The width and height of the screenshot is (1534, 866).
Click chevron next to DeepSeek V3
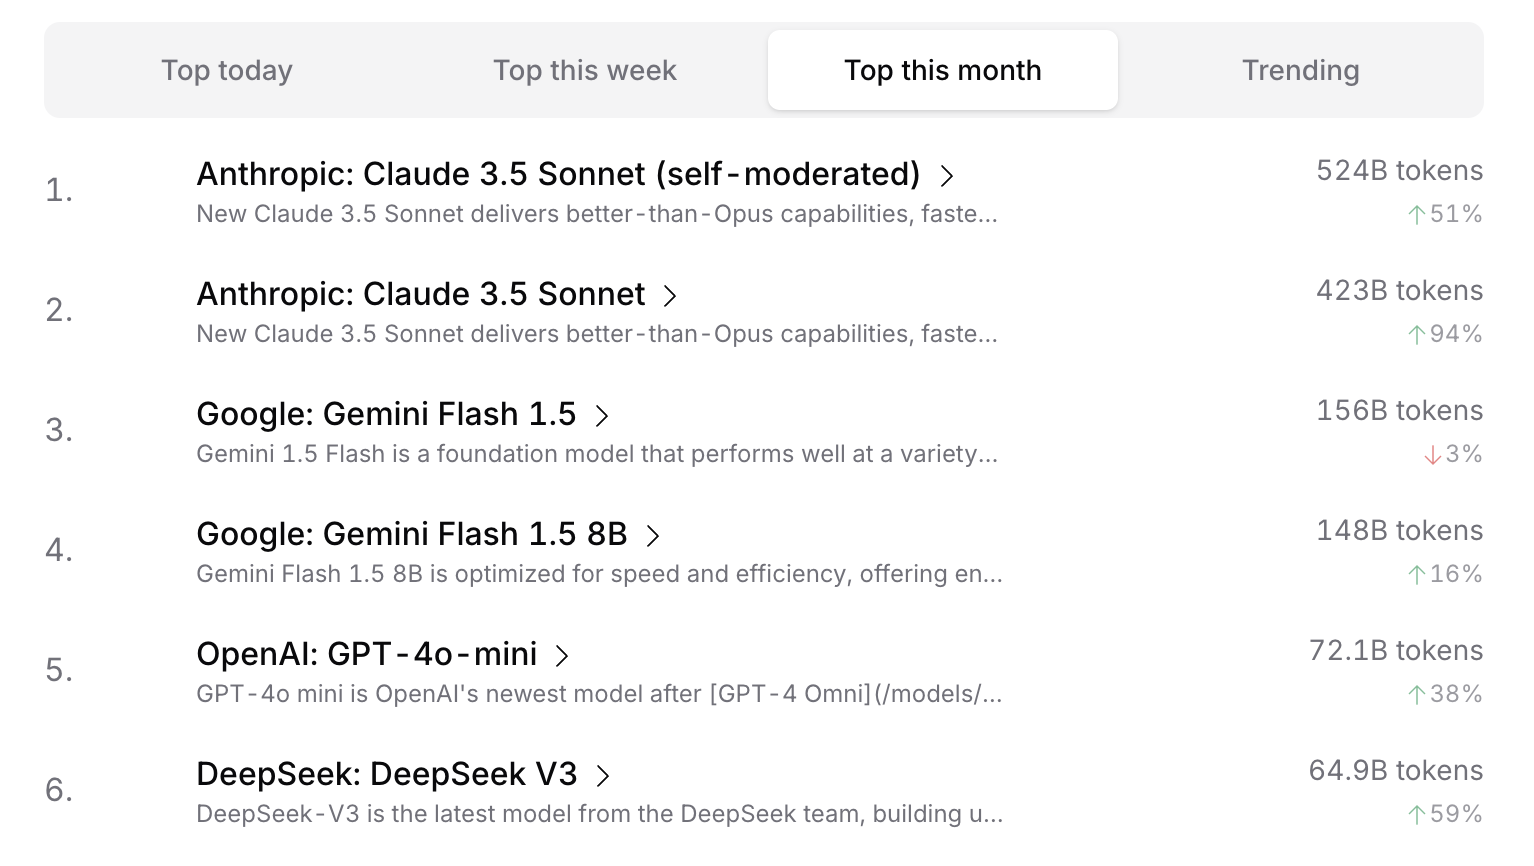coord(602,776)
